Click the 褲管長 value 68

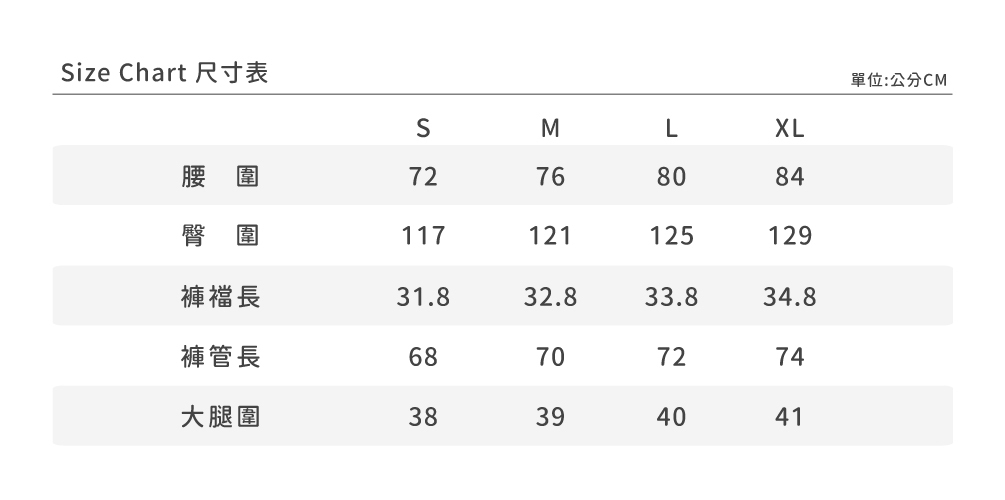tap(423, 356)
